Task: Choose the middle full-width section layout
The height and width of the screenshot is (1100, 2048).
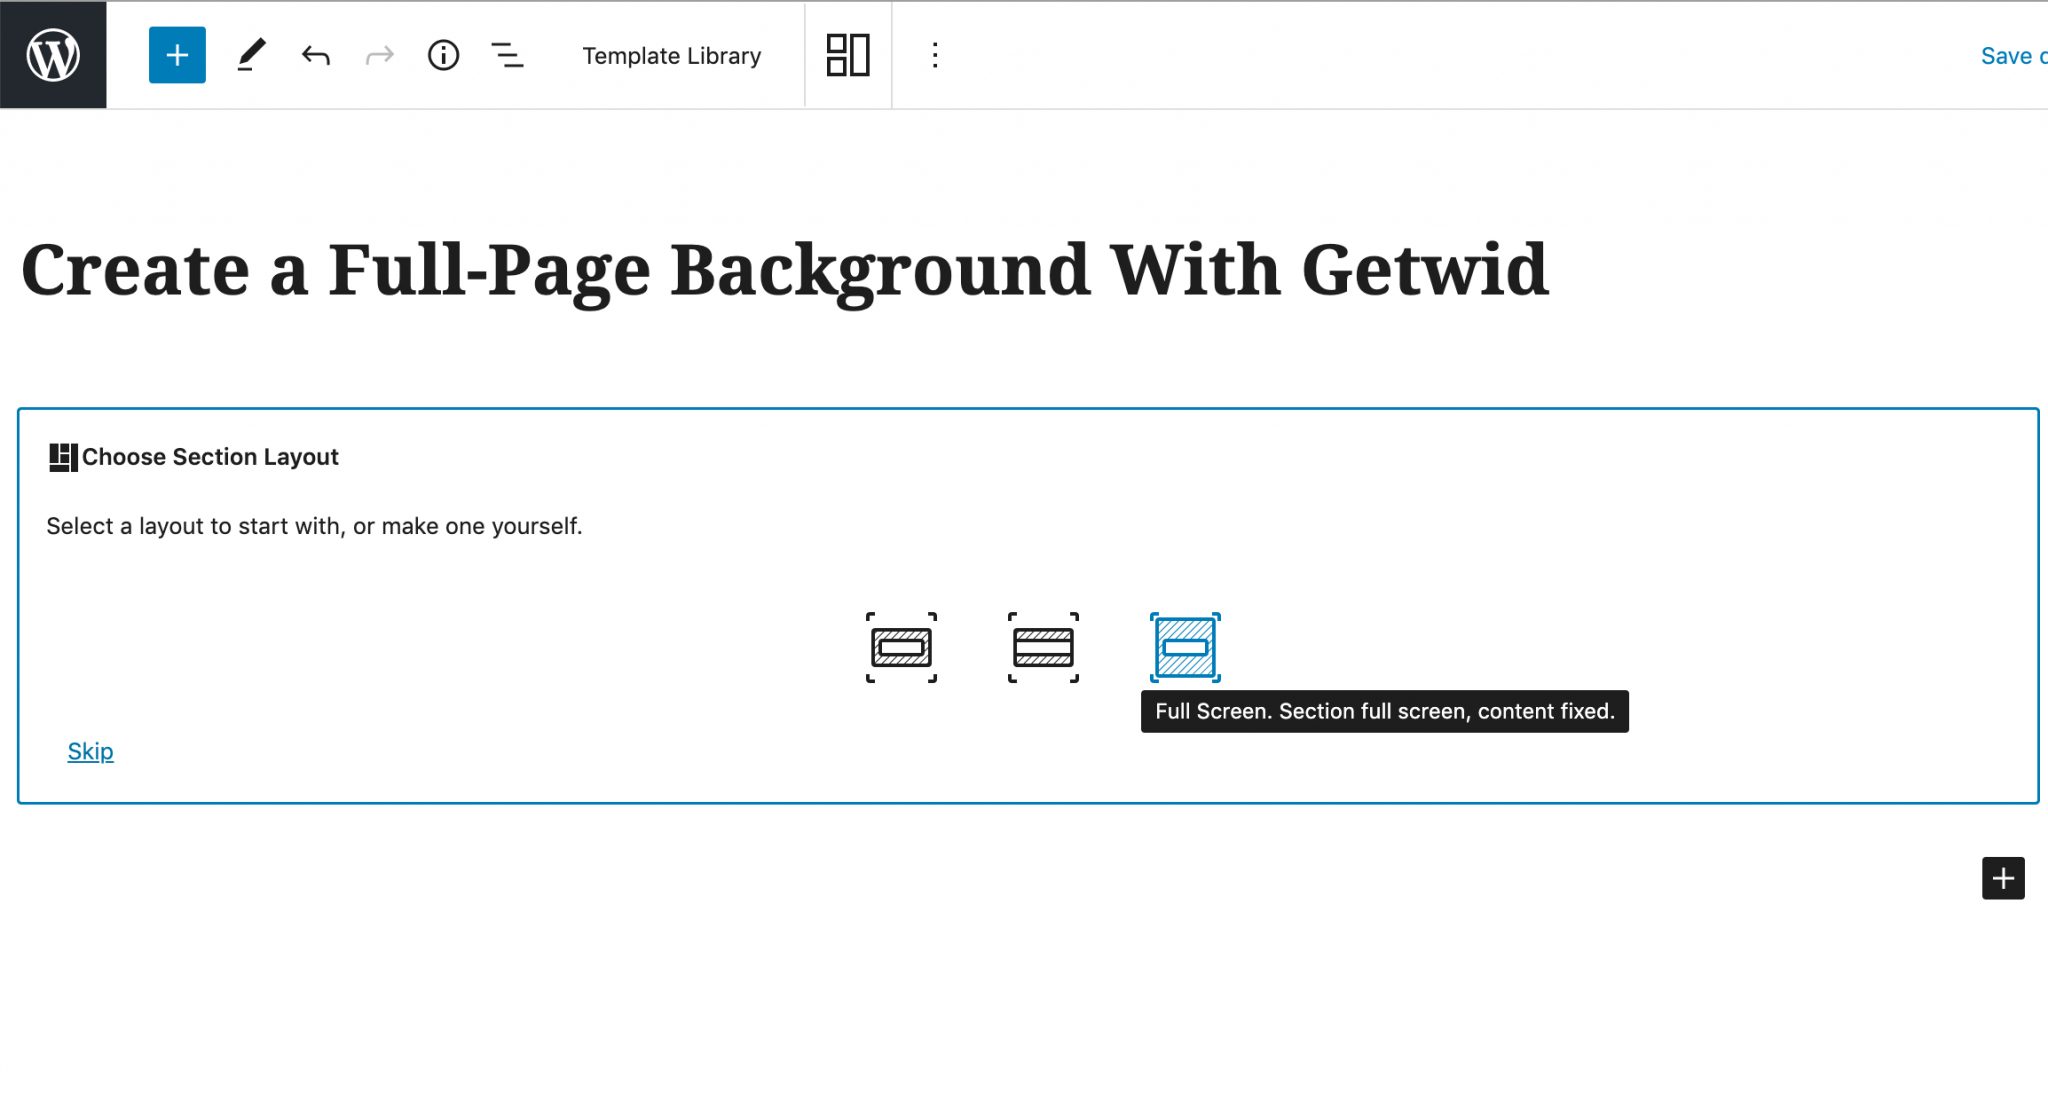Action: coord(1043,647)
